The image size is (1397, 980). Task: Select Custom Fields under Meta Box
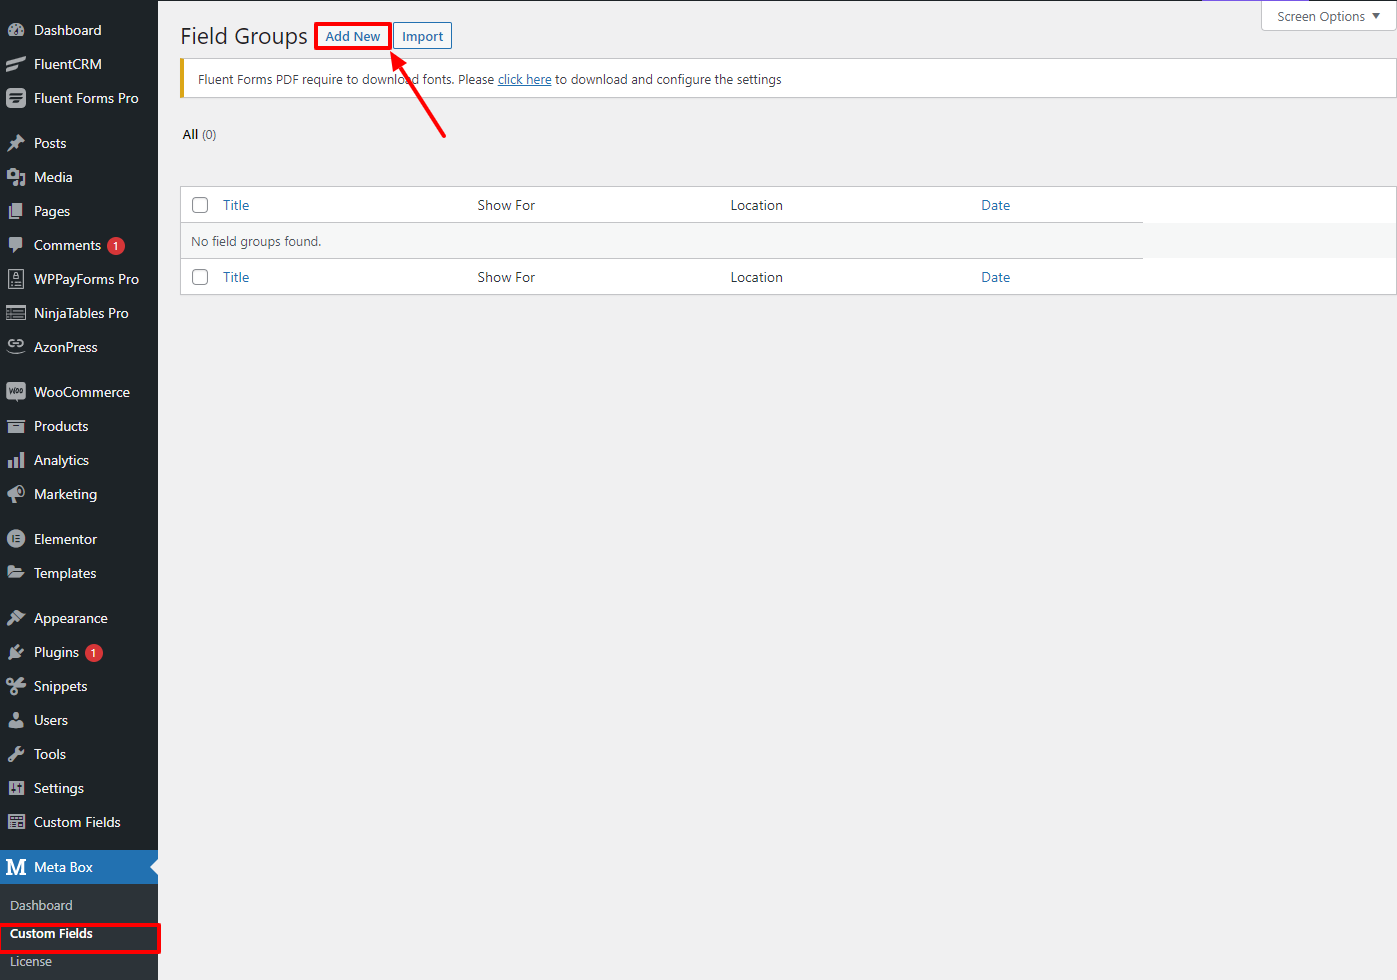click(x=51, y=934)
